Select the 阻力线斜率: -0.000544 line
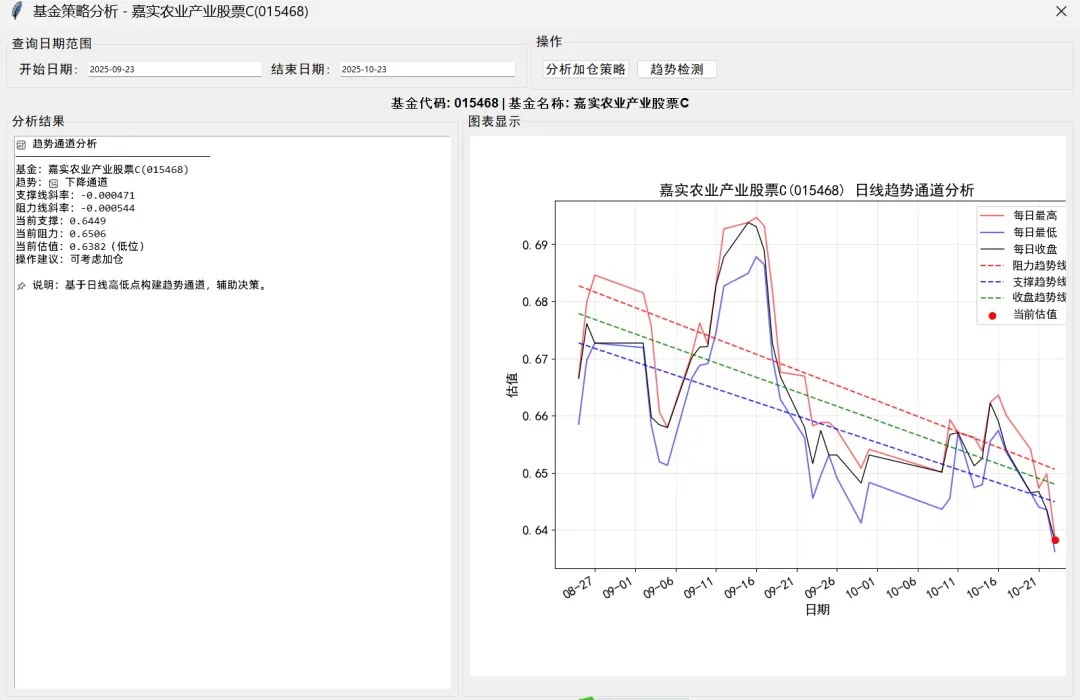 pyautogui.click(x=75, y=208)
